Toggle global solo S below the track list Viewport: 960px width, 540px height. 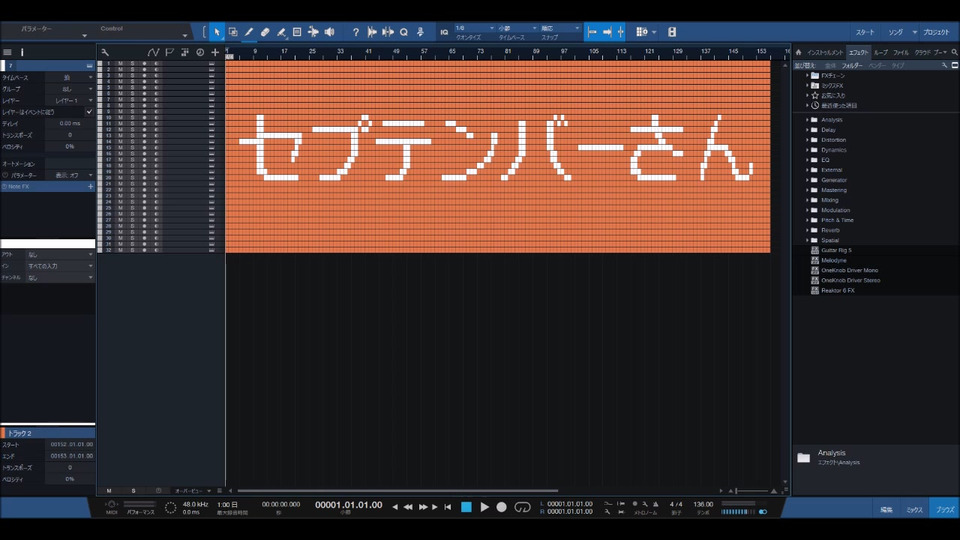pyautogui.click(x=133, y=491)
